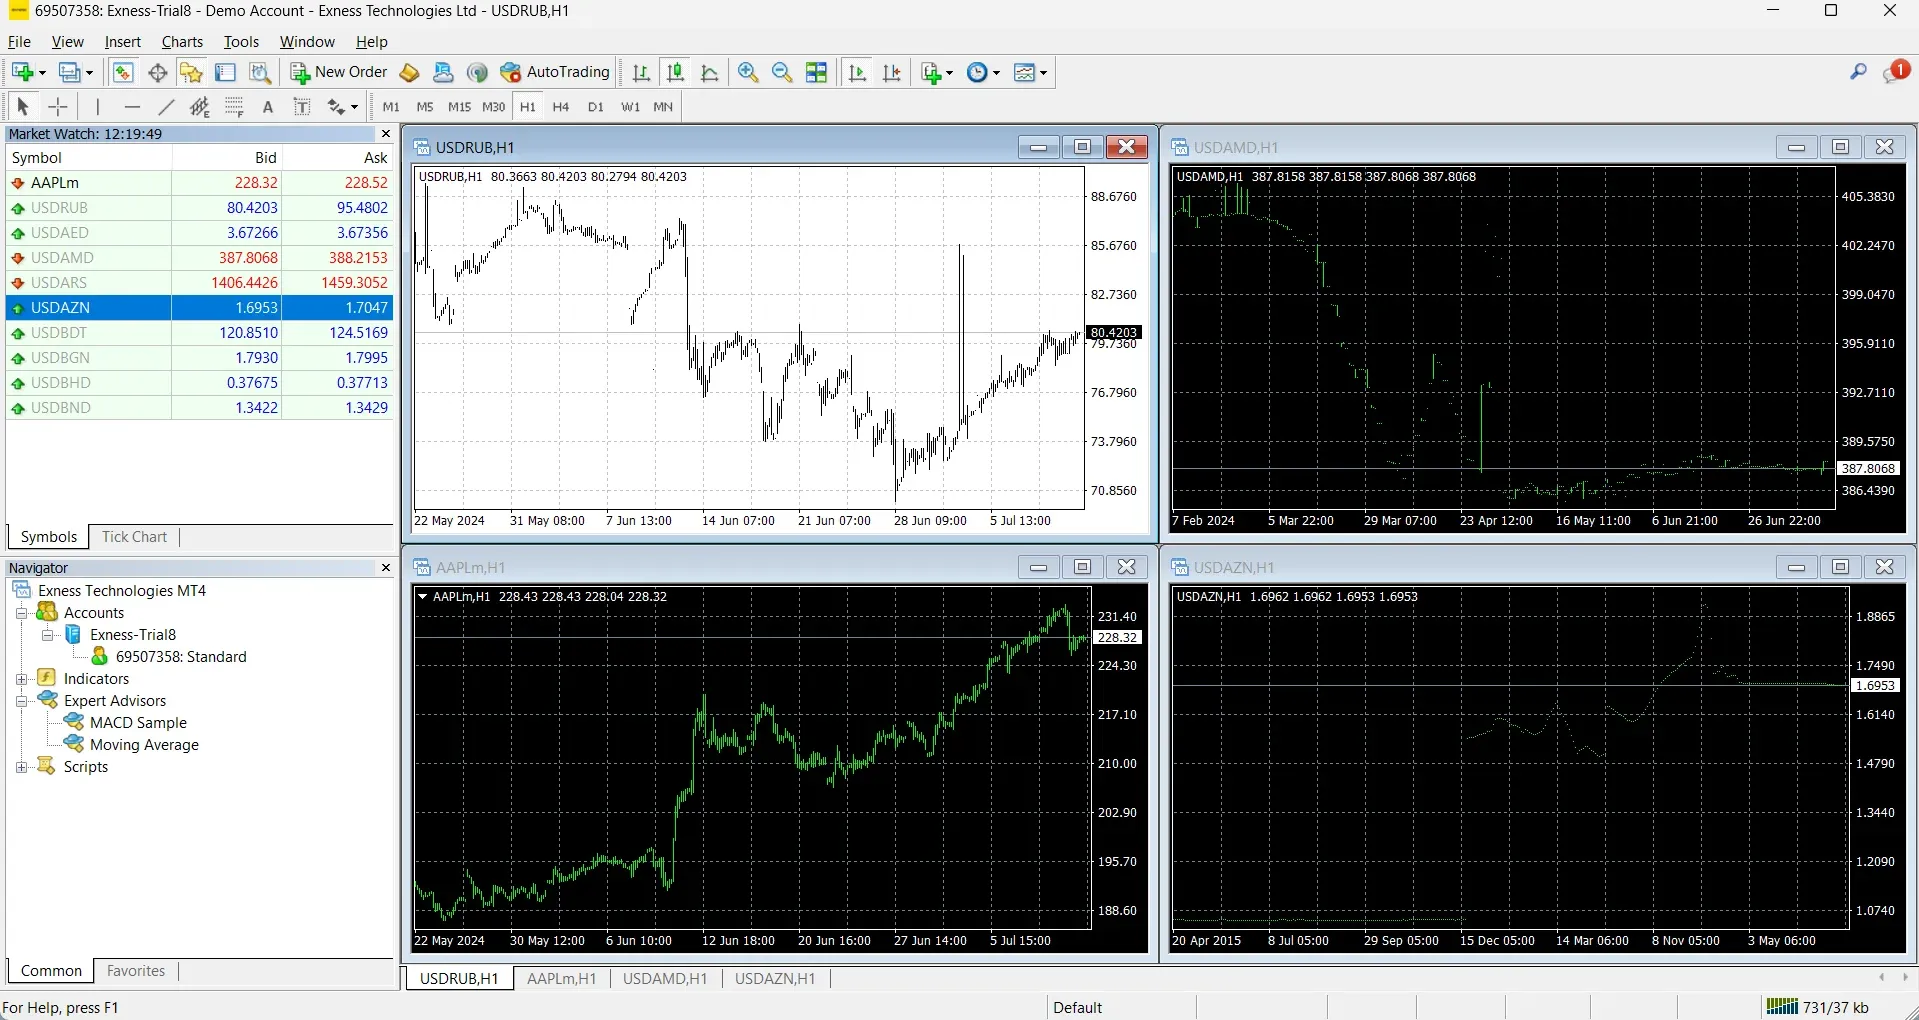Switch to H4 timeframe

(561, 107)
